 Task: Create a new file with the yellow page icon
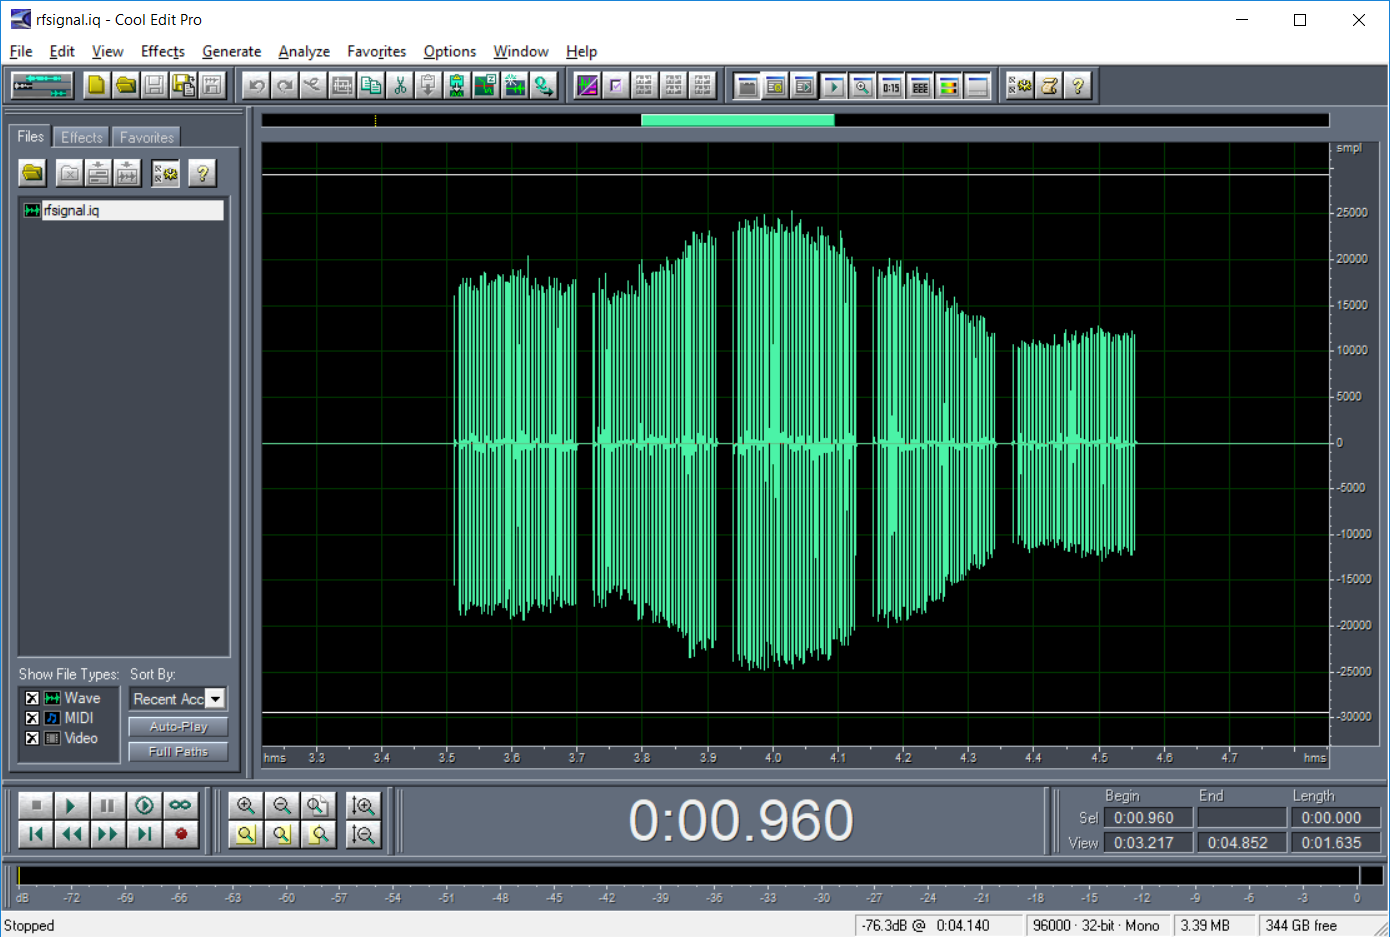tap(96, 85)
